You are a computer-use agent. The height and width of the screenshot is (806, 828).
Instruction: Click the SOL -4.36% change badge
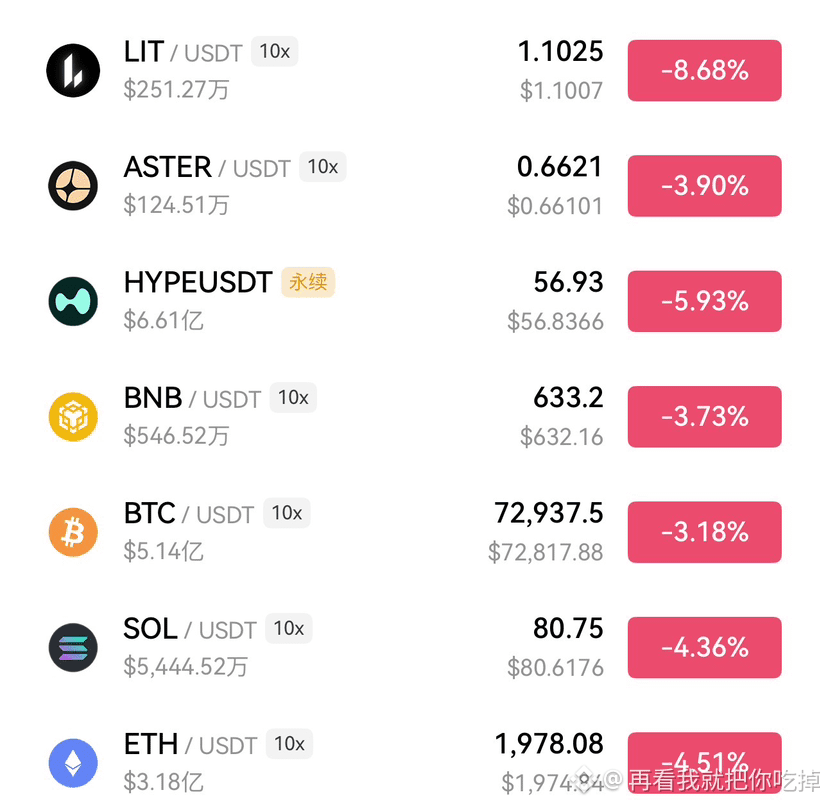click(704, 648)
